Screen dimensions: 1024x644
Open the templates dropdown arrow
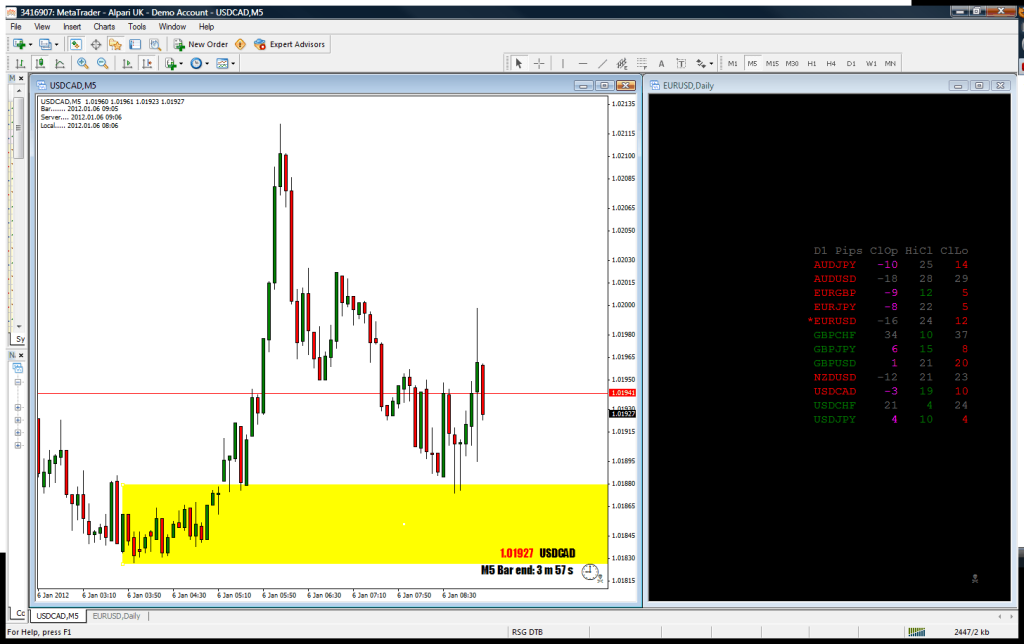tap(233, 63)
